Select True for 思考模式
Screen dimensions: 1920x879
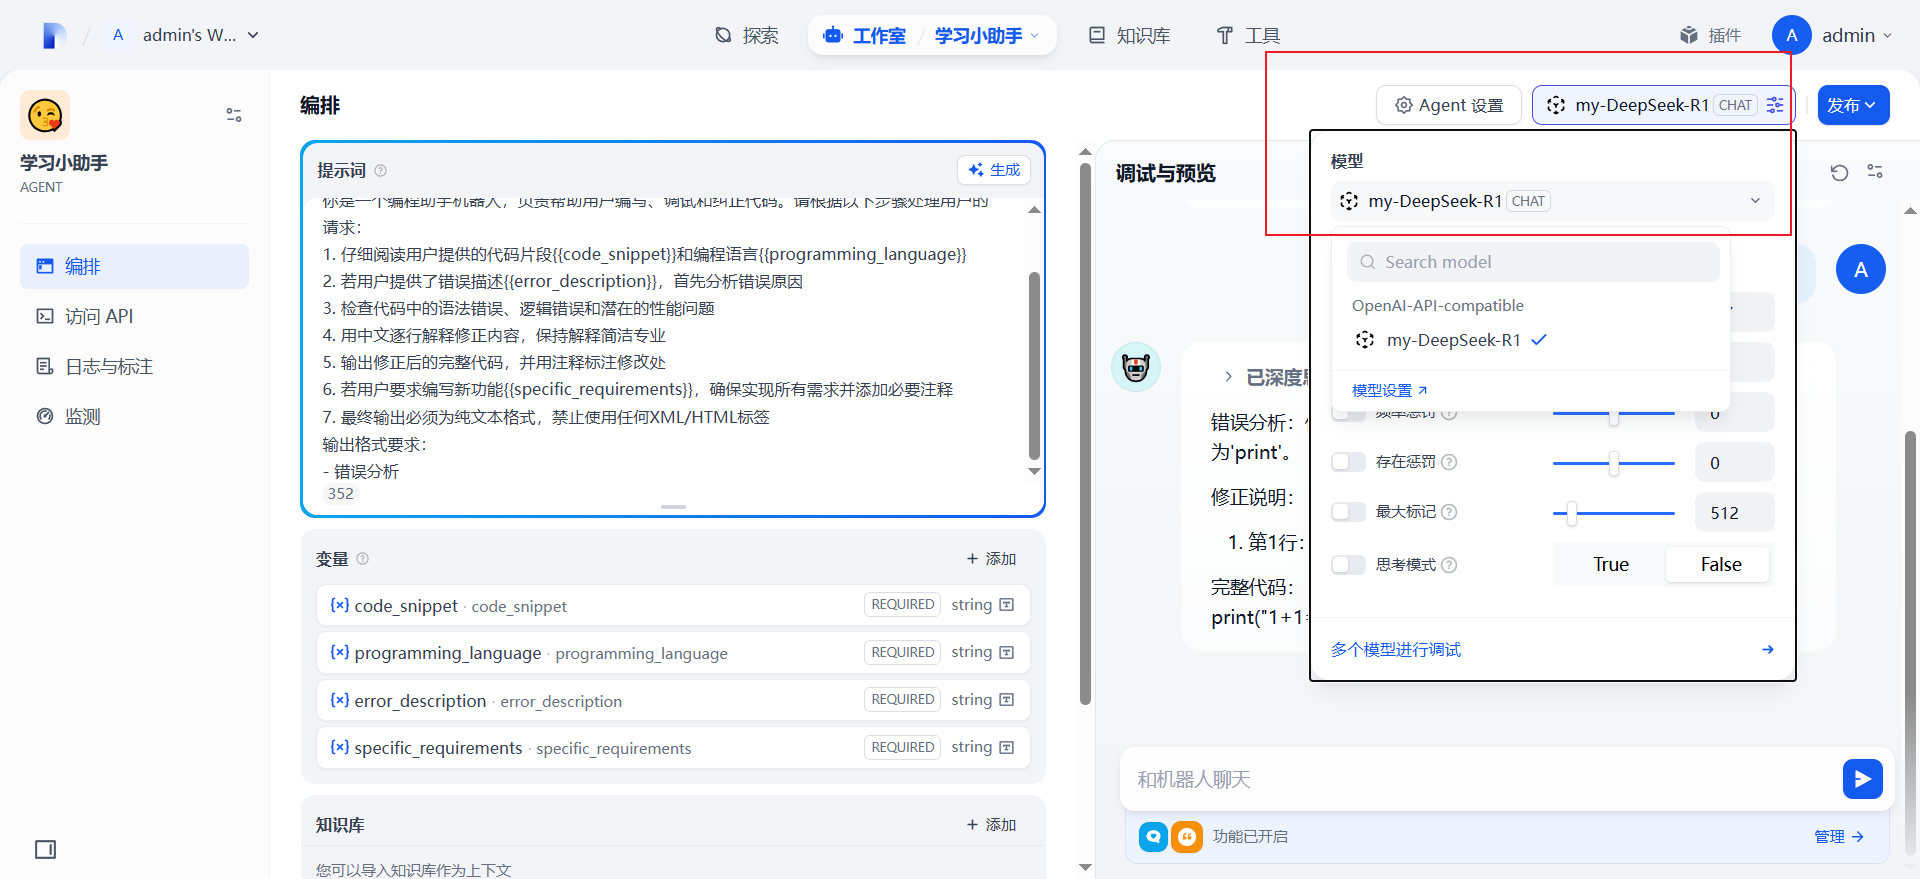tap(1611, 565)
